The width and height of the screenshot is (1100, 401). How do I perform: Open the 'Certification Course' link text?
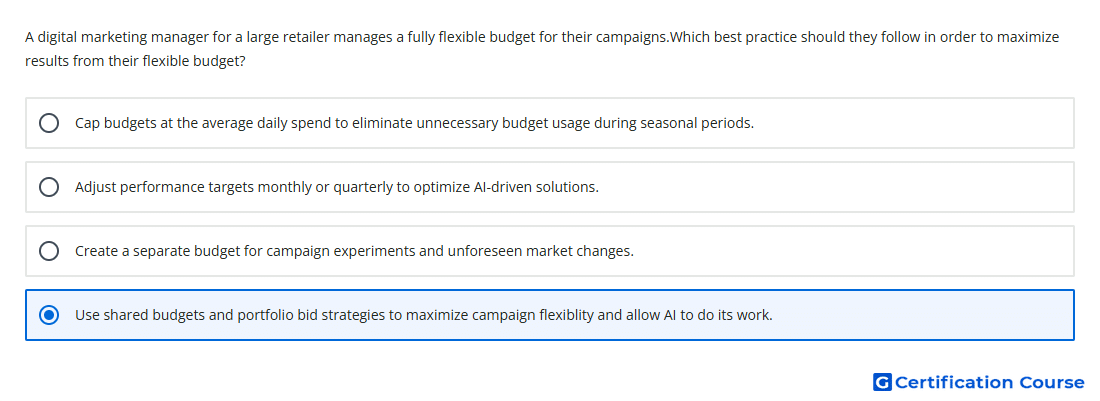coord(989,382)
